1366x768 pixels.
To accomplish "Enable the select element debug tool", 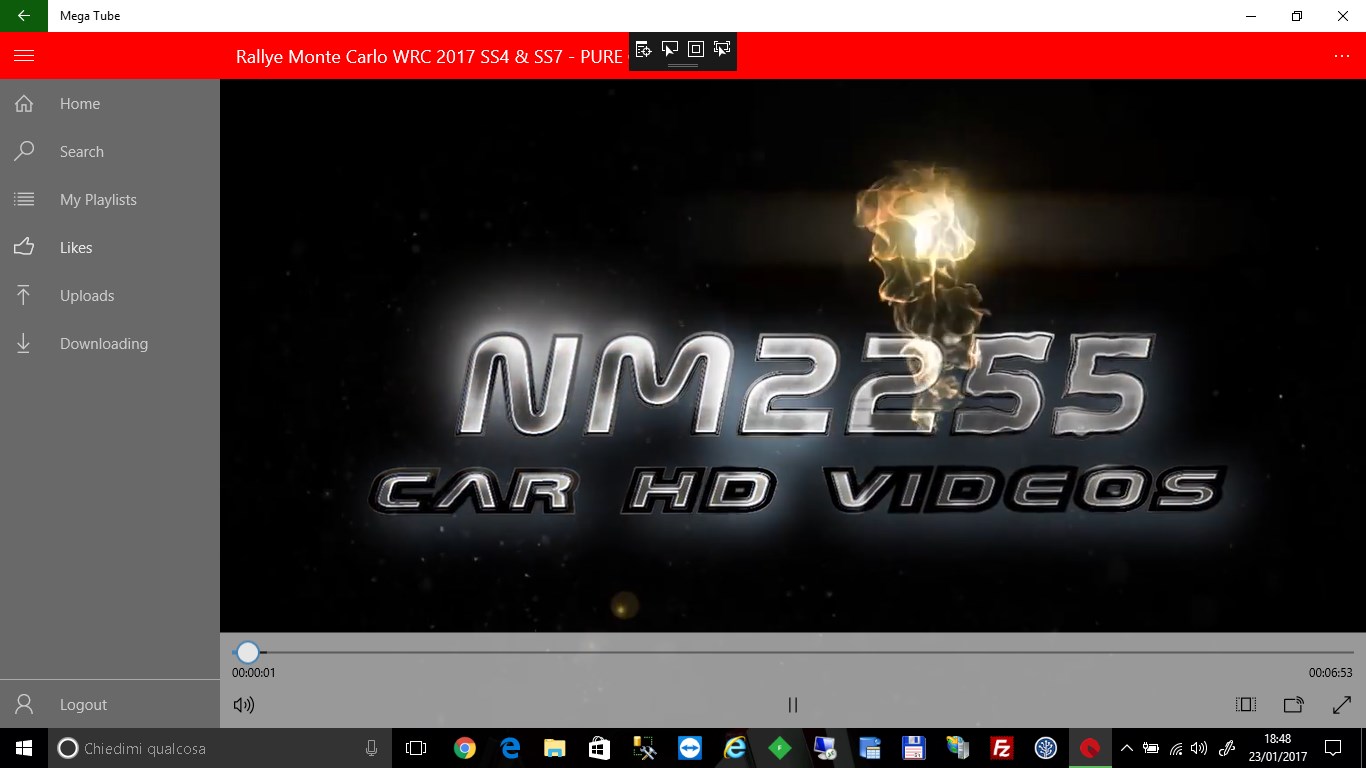I will (670, 49).
